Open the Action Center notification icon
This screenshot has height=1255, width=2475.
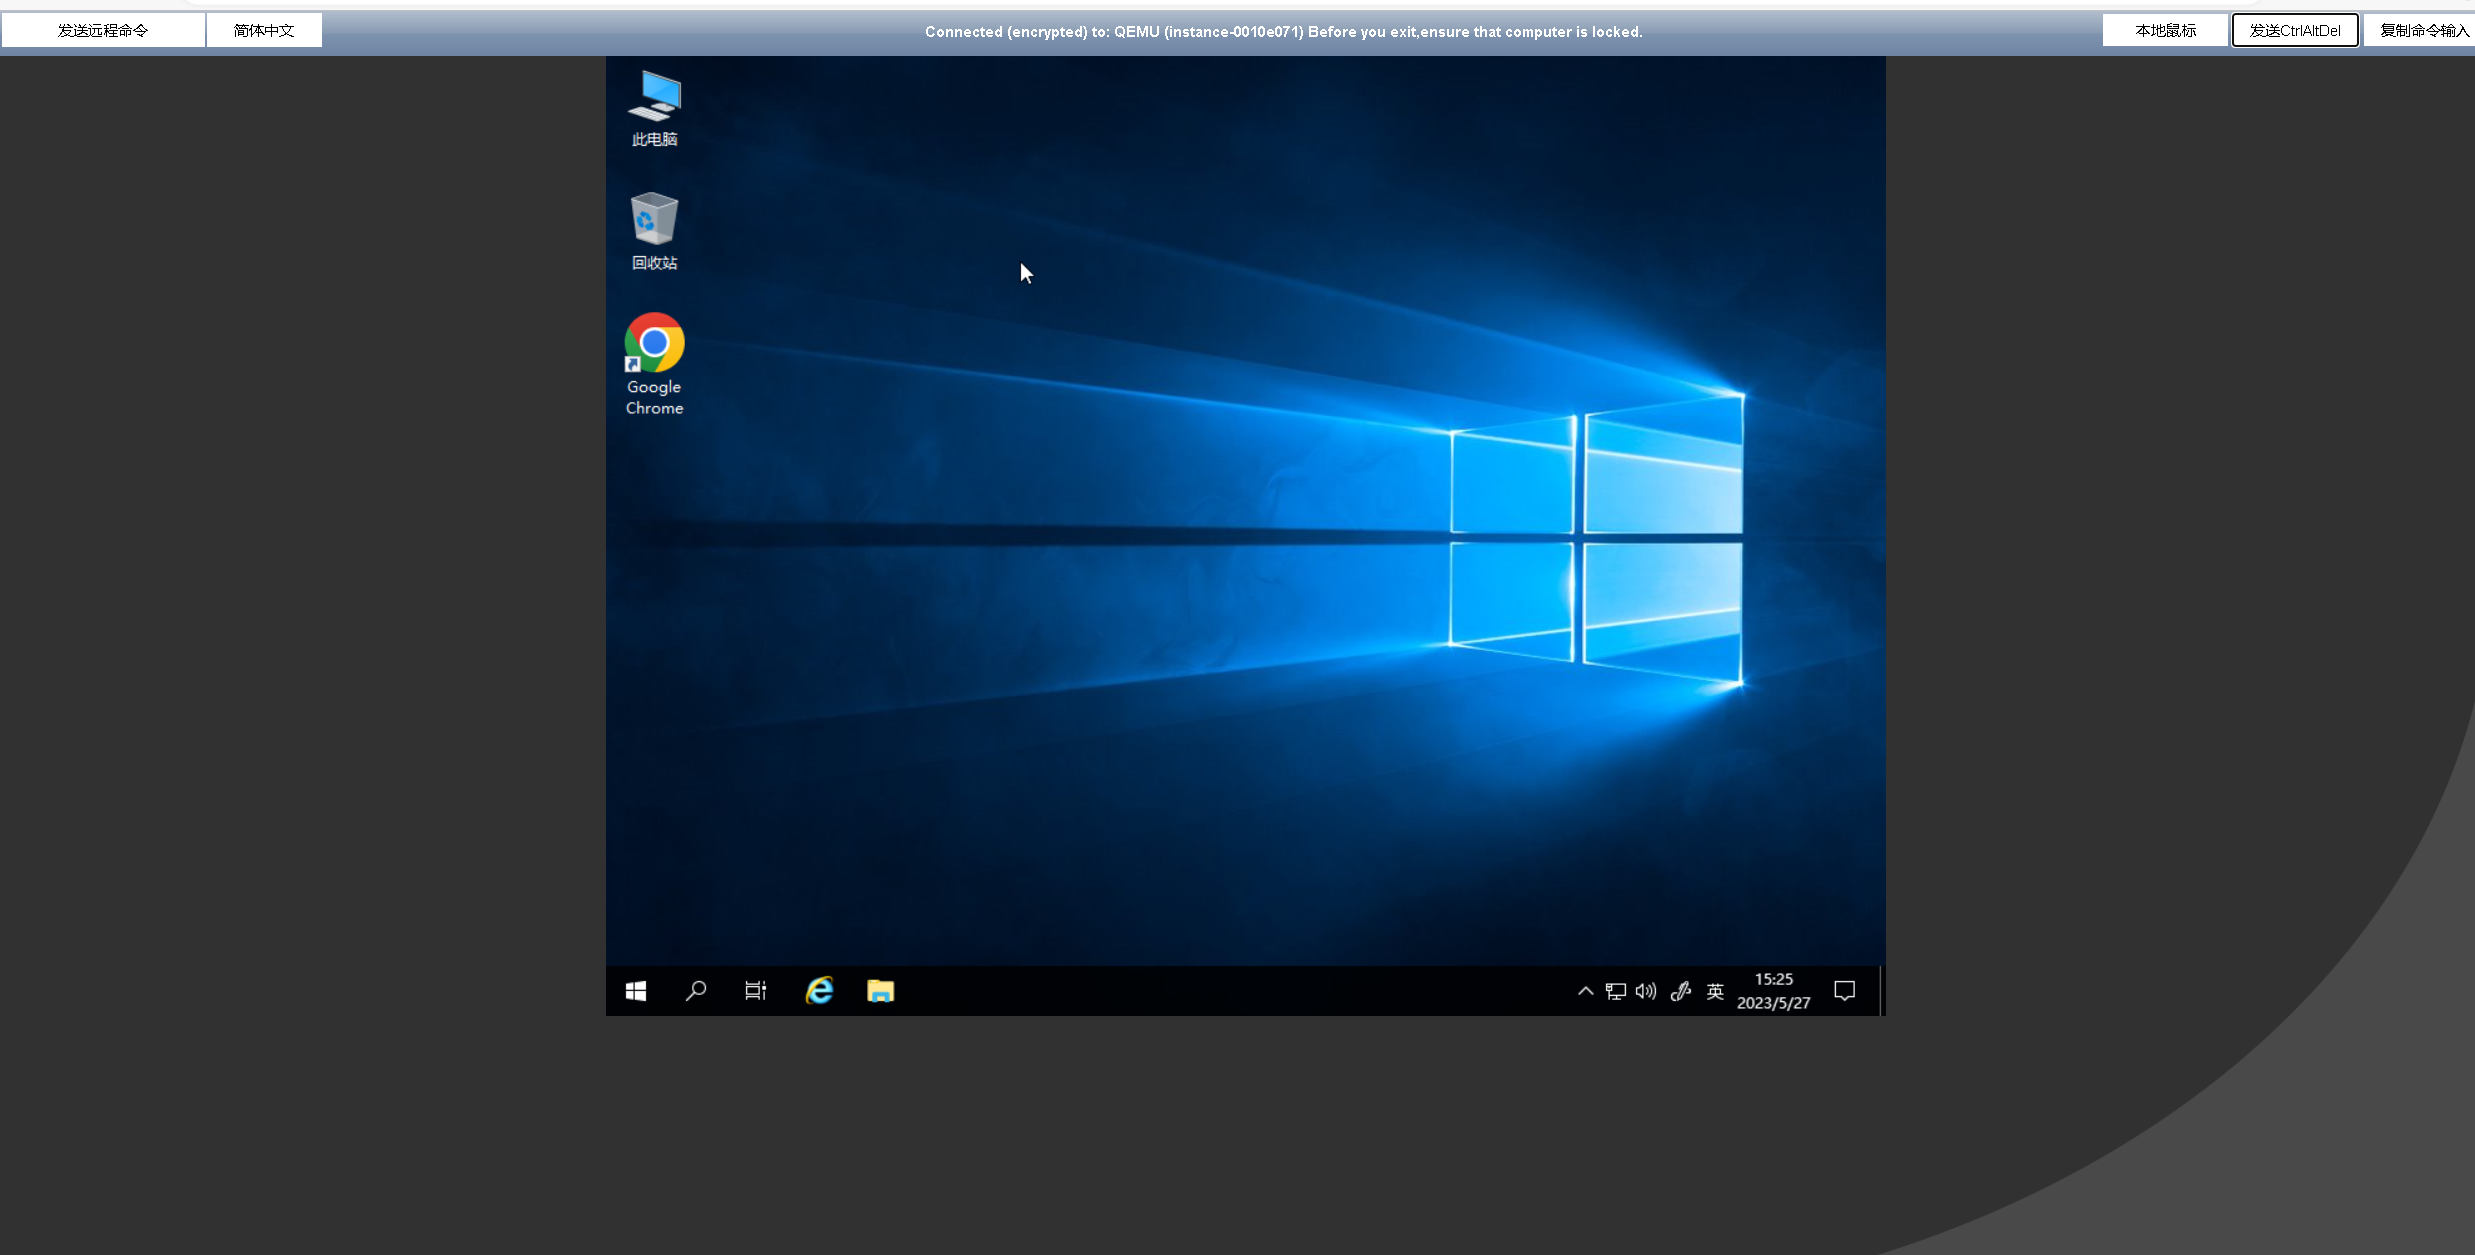1845,991
